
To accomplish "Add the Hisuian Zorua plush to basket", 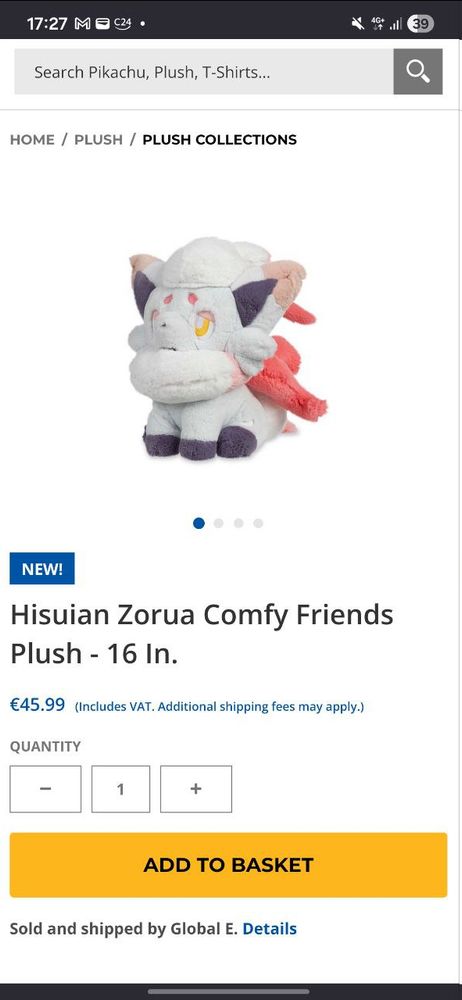I will [x=228, y=865].
